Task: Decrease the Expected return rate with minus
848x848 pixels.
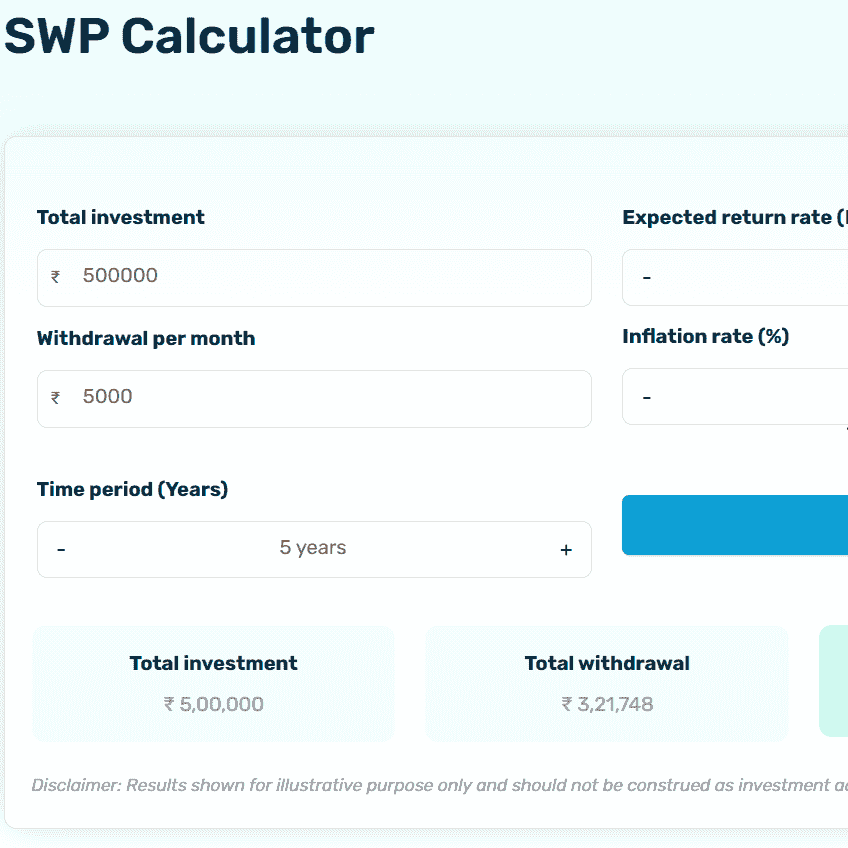Action: point(647,276)
